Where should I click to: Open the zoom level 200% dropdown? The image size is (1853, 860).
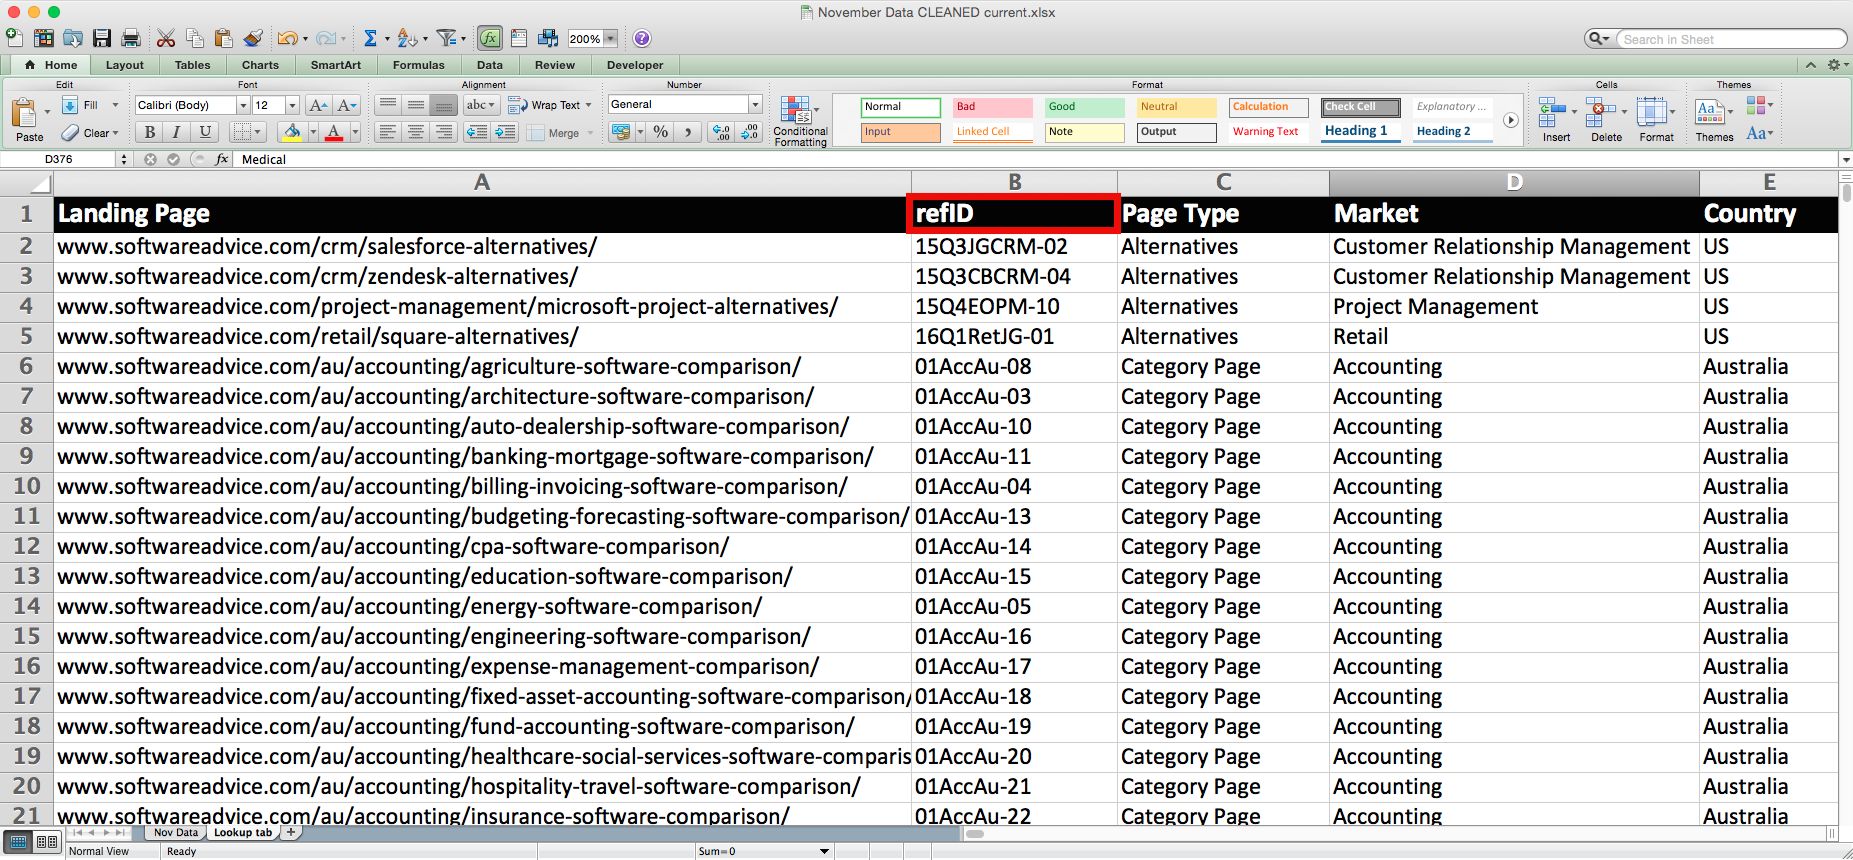click(610, 39)
